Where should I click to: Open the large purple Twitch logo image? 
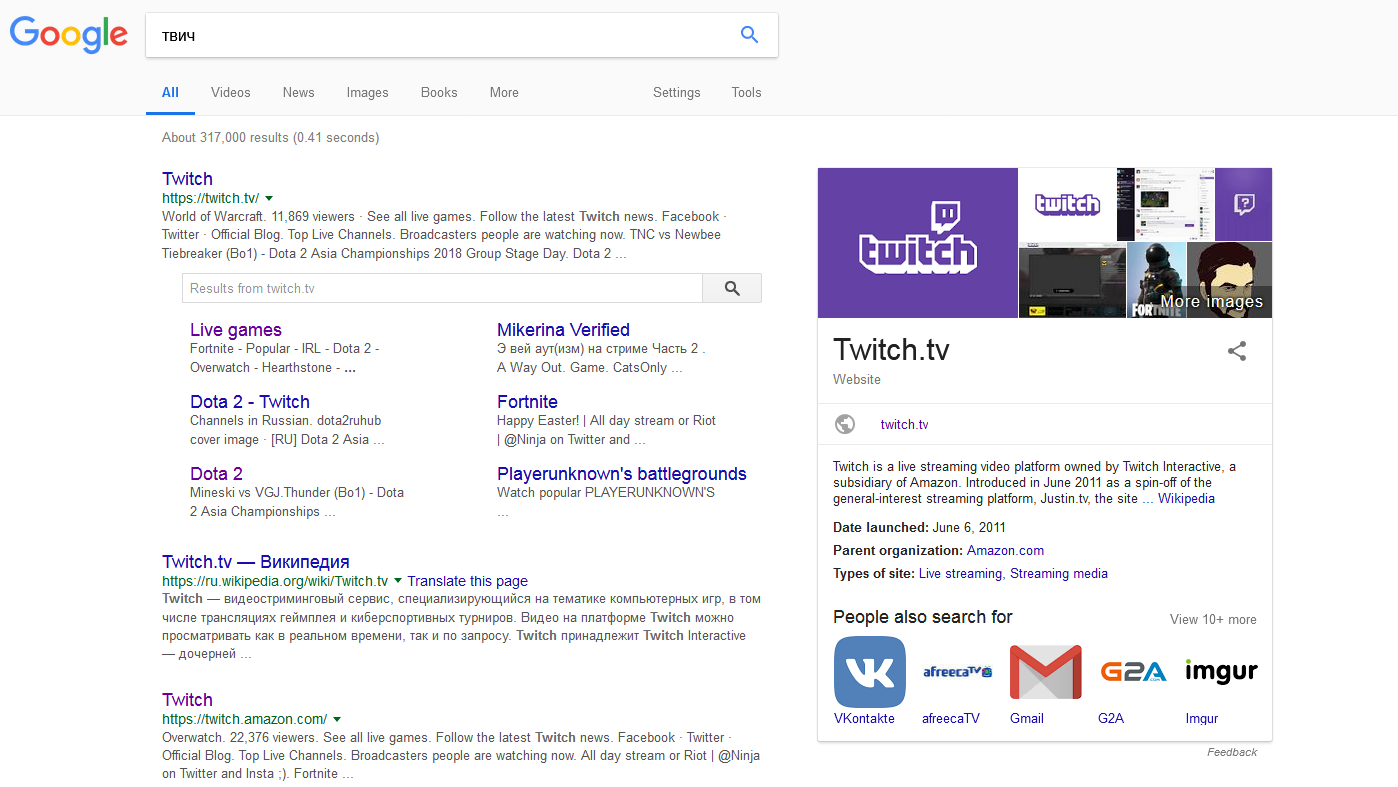tap(917, 243)
